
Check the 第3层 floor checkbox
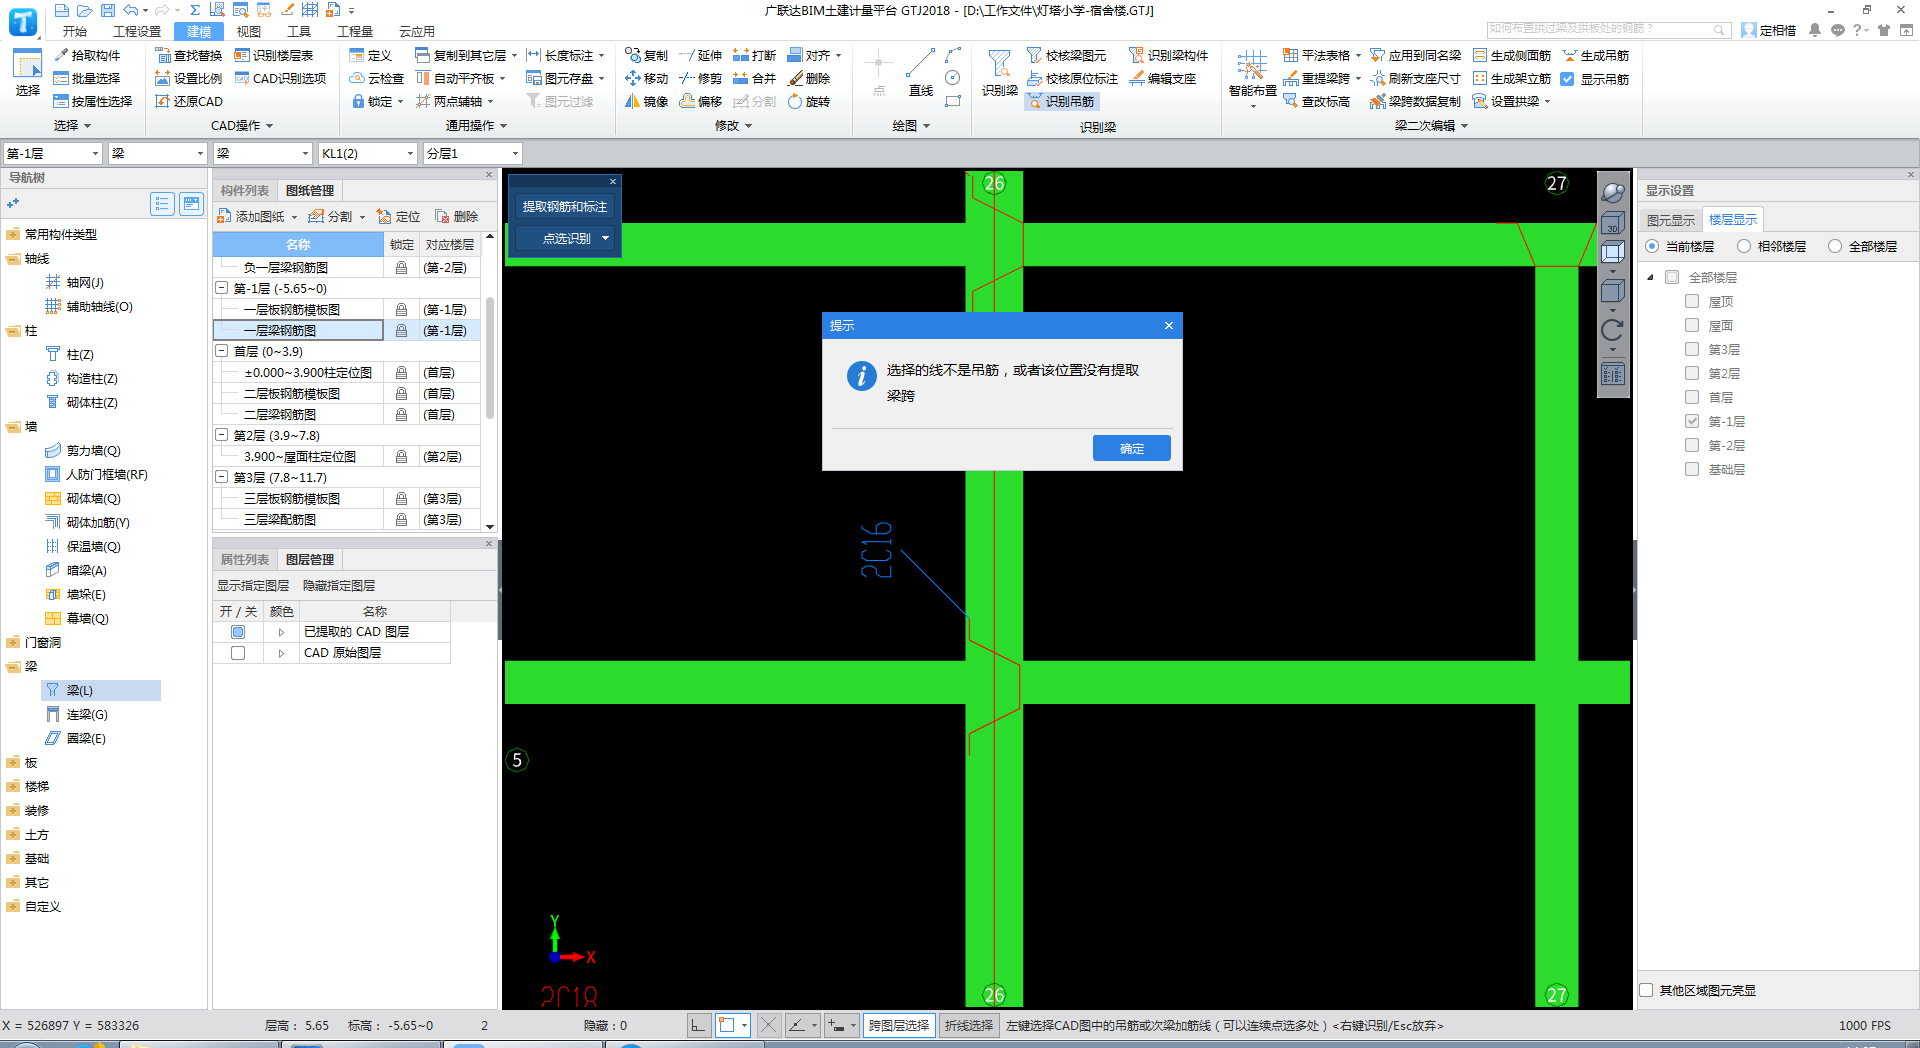(1692, 349)
